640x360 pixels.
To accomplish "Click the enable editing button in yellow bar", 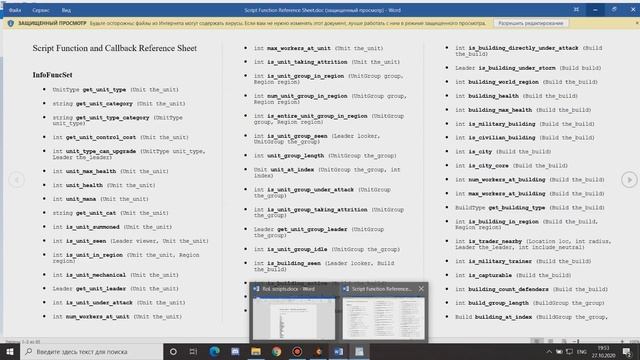I will point(531,23).
